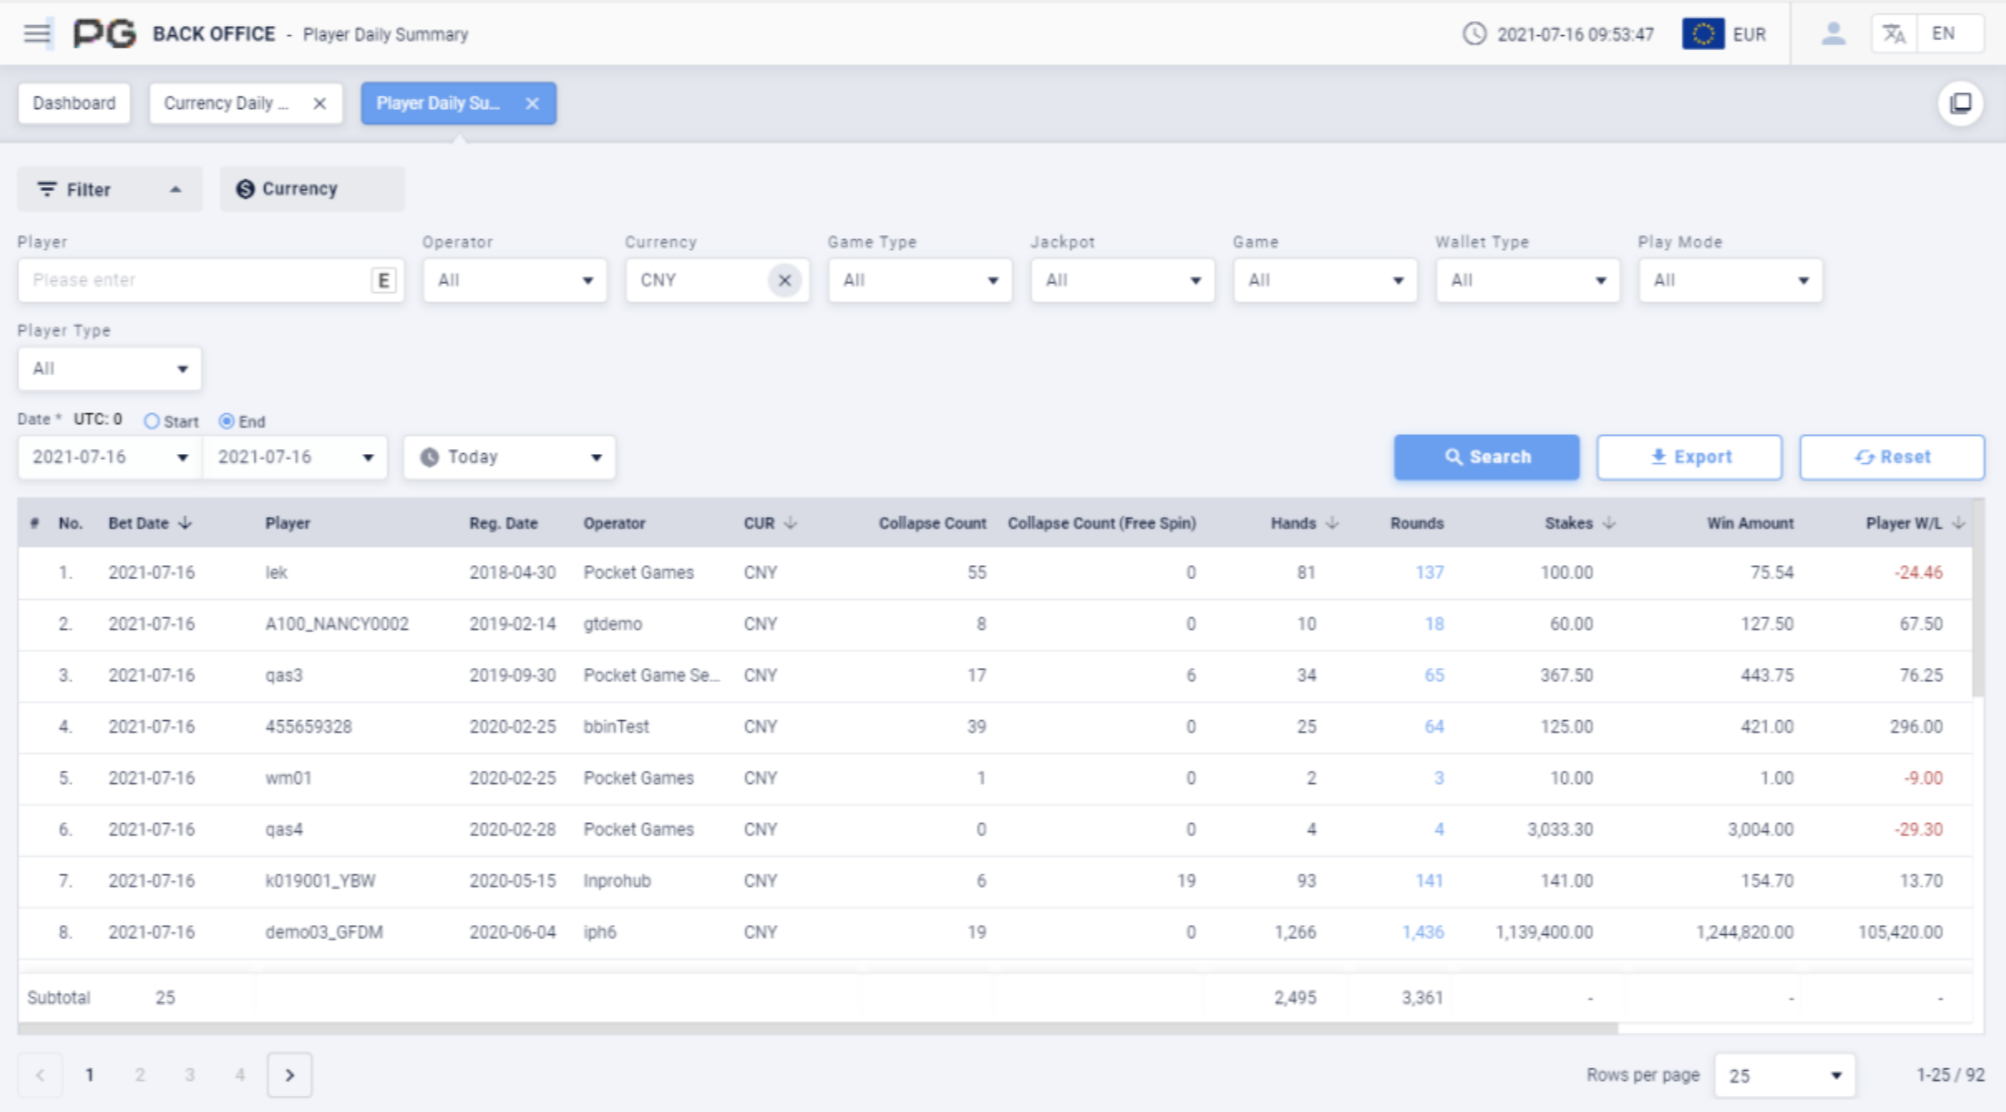
Task: Sort by Stakes column arrow
Action: tap(1609, 523)
